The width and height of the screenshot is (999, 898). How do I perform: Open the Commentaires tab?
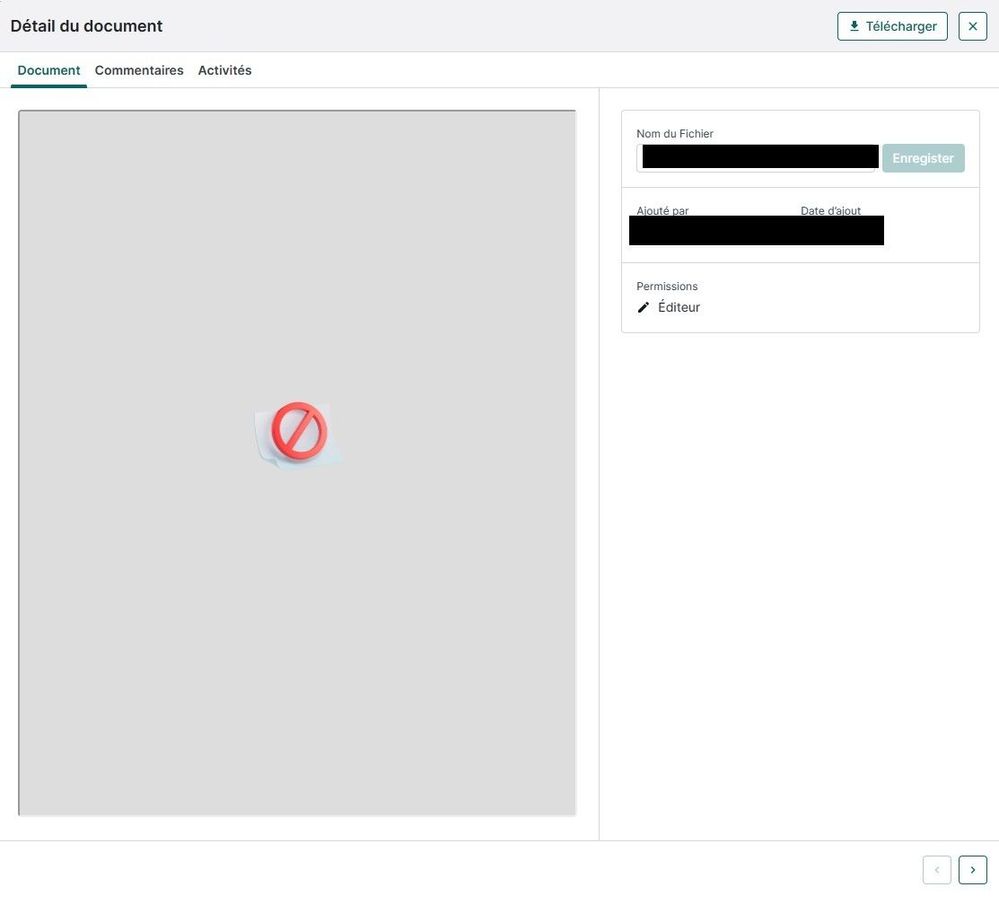139,70
